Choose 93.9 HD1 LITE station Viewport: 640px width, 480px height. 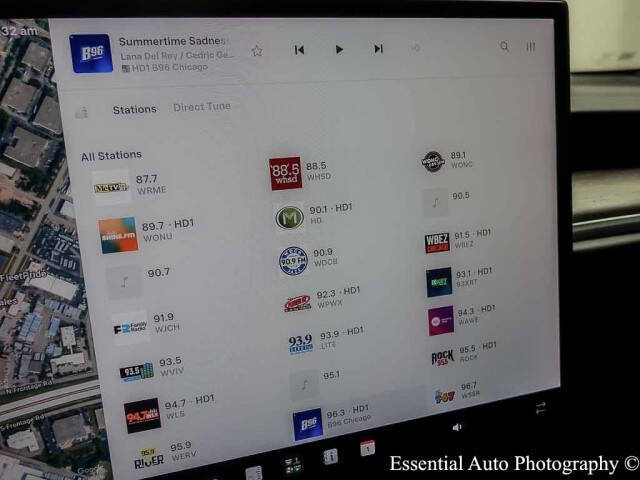(x=325, y=341)
